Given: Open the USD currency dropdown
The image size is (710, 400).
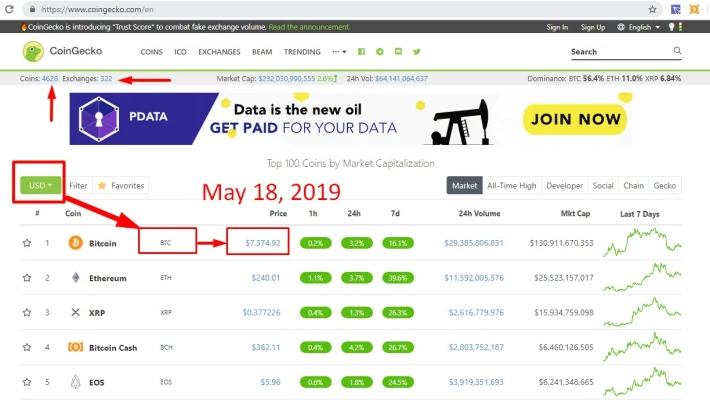Looking at the screenshot, I should pos(40,185).
